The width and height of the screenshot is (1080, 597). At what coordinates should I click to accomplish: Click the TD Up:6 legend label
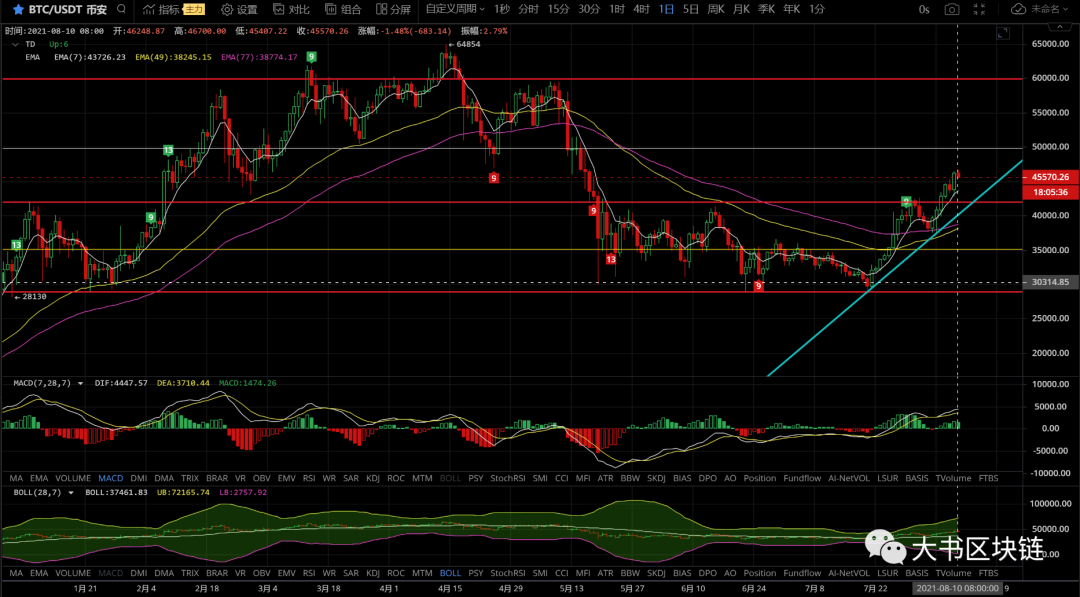tap(47, 45)
